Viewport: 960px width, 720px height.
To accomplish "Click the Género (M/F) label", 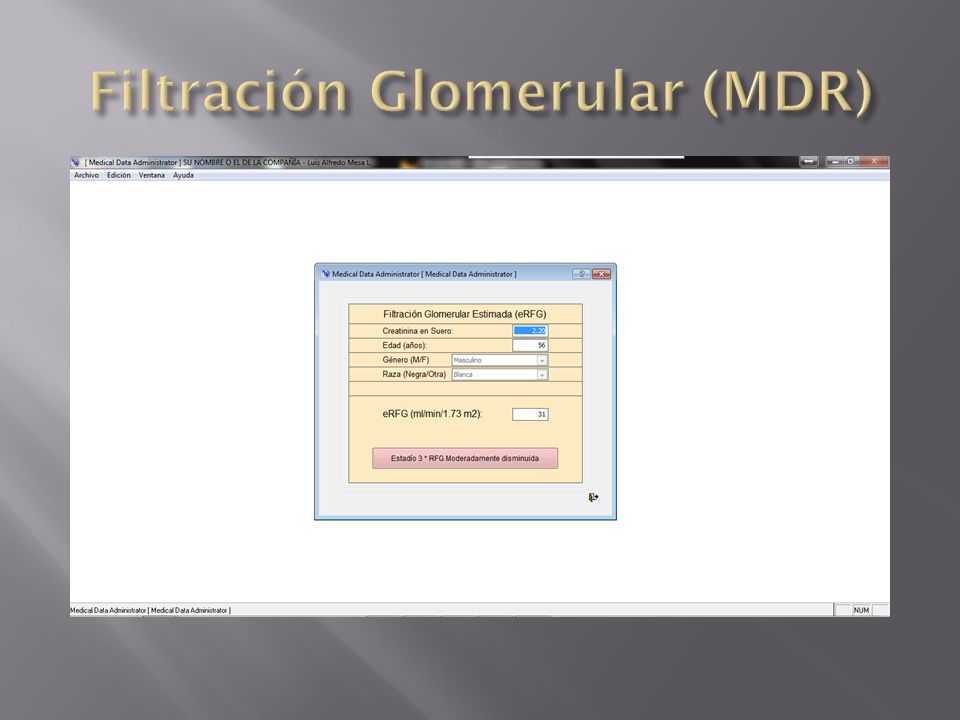I will click(x=405, y=360).
